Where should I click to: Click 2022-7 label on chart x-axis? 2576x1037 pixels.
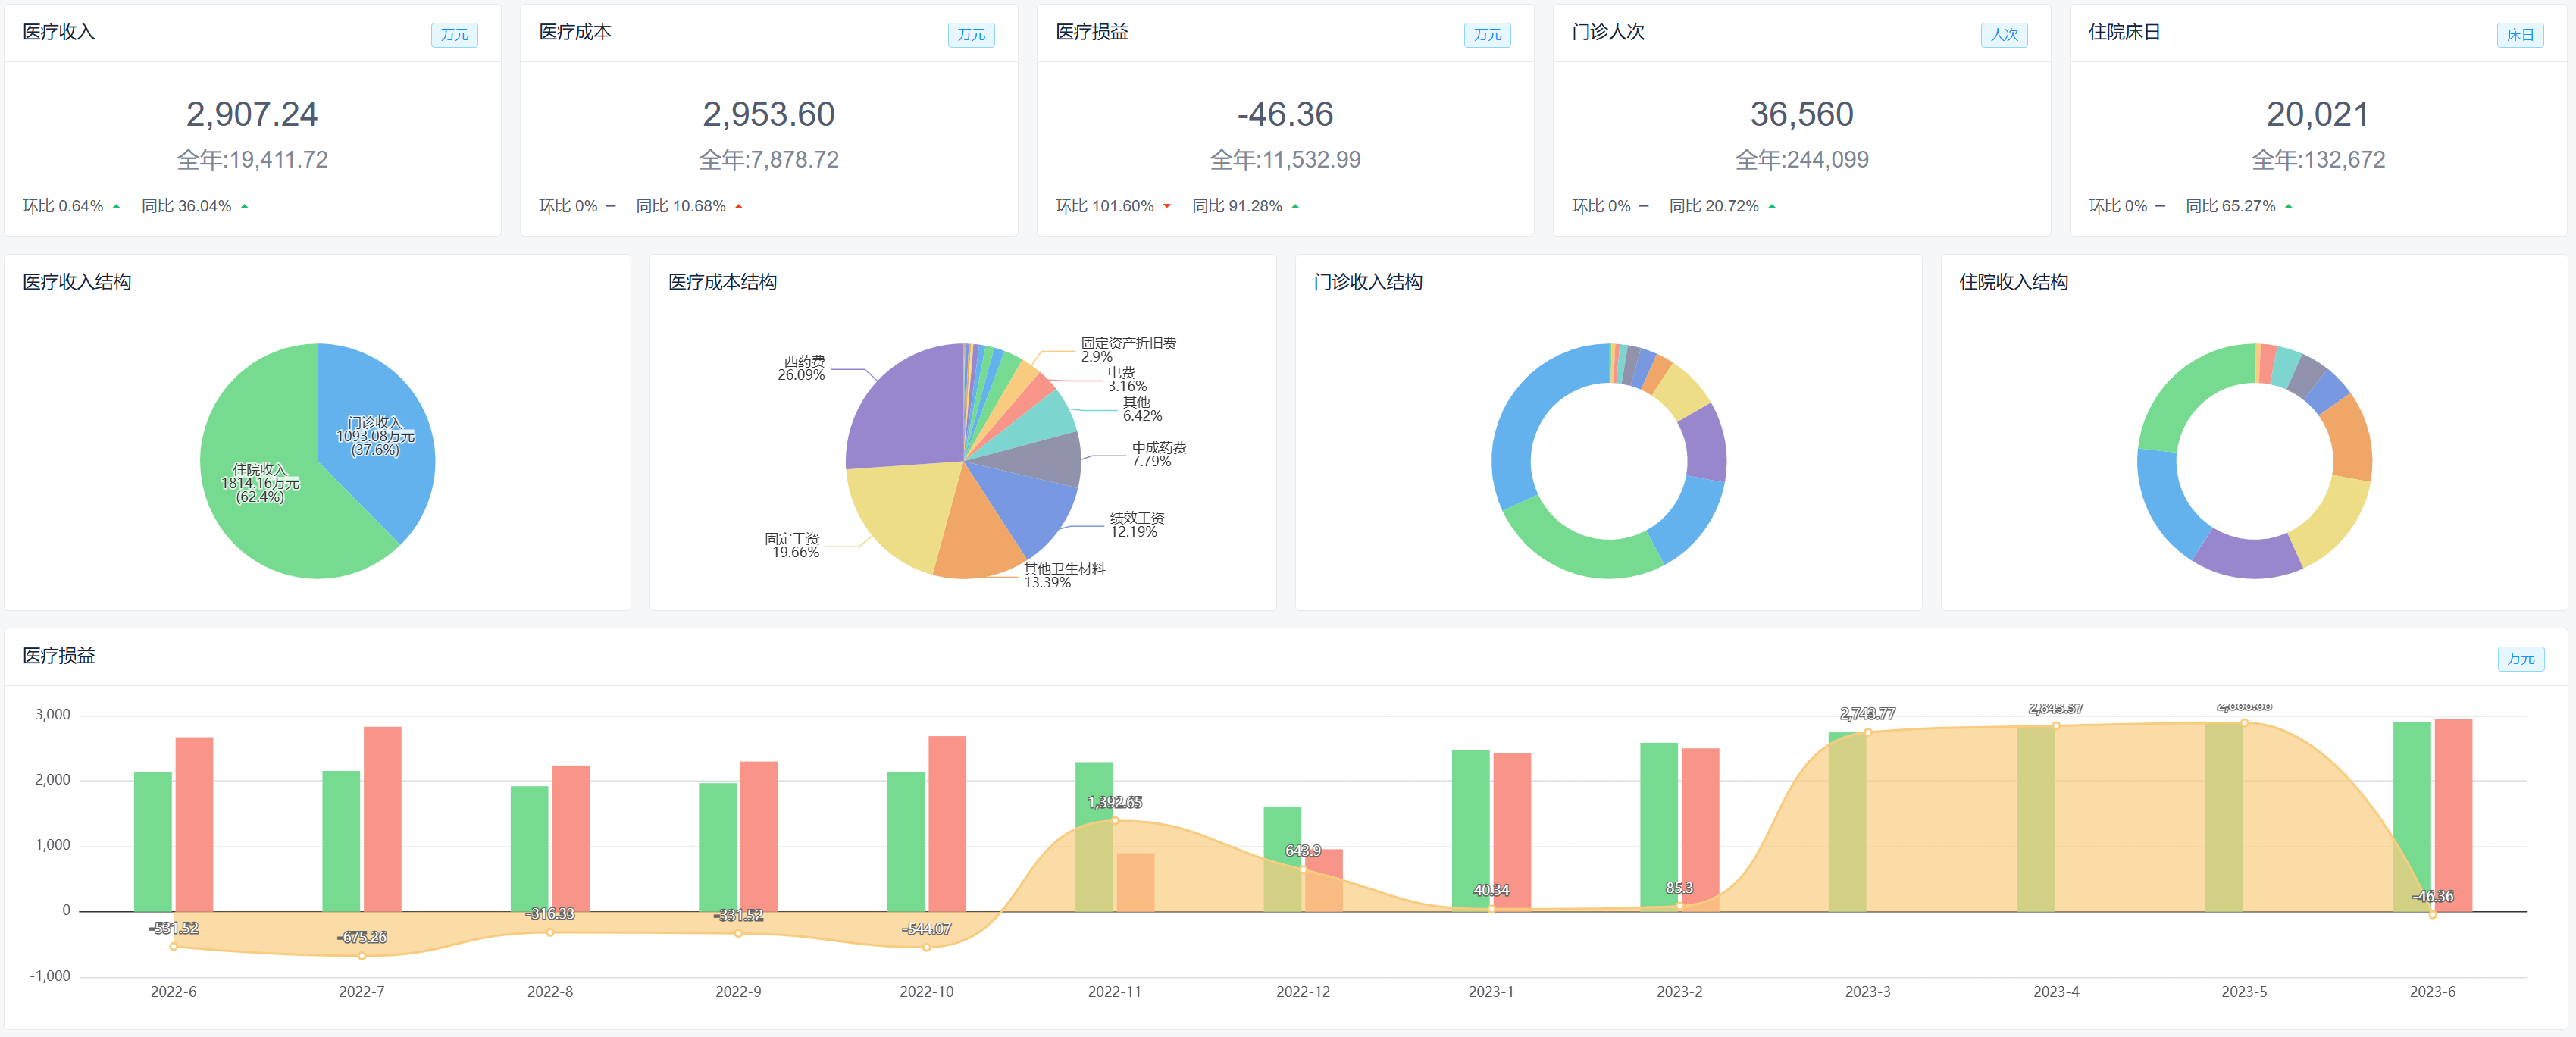pyautogui.click(x=361, y=991)
